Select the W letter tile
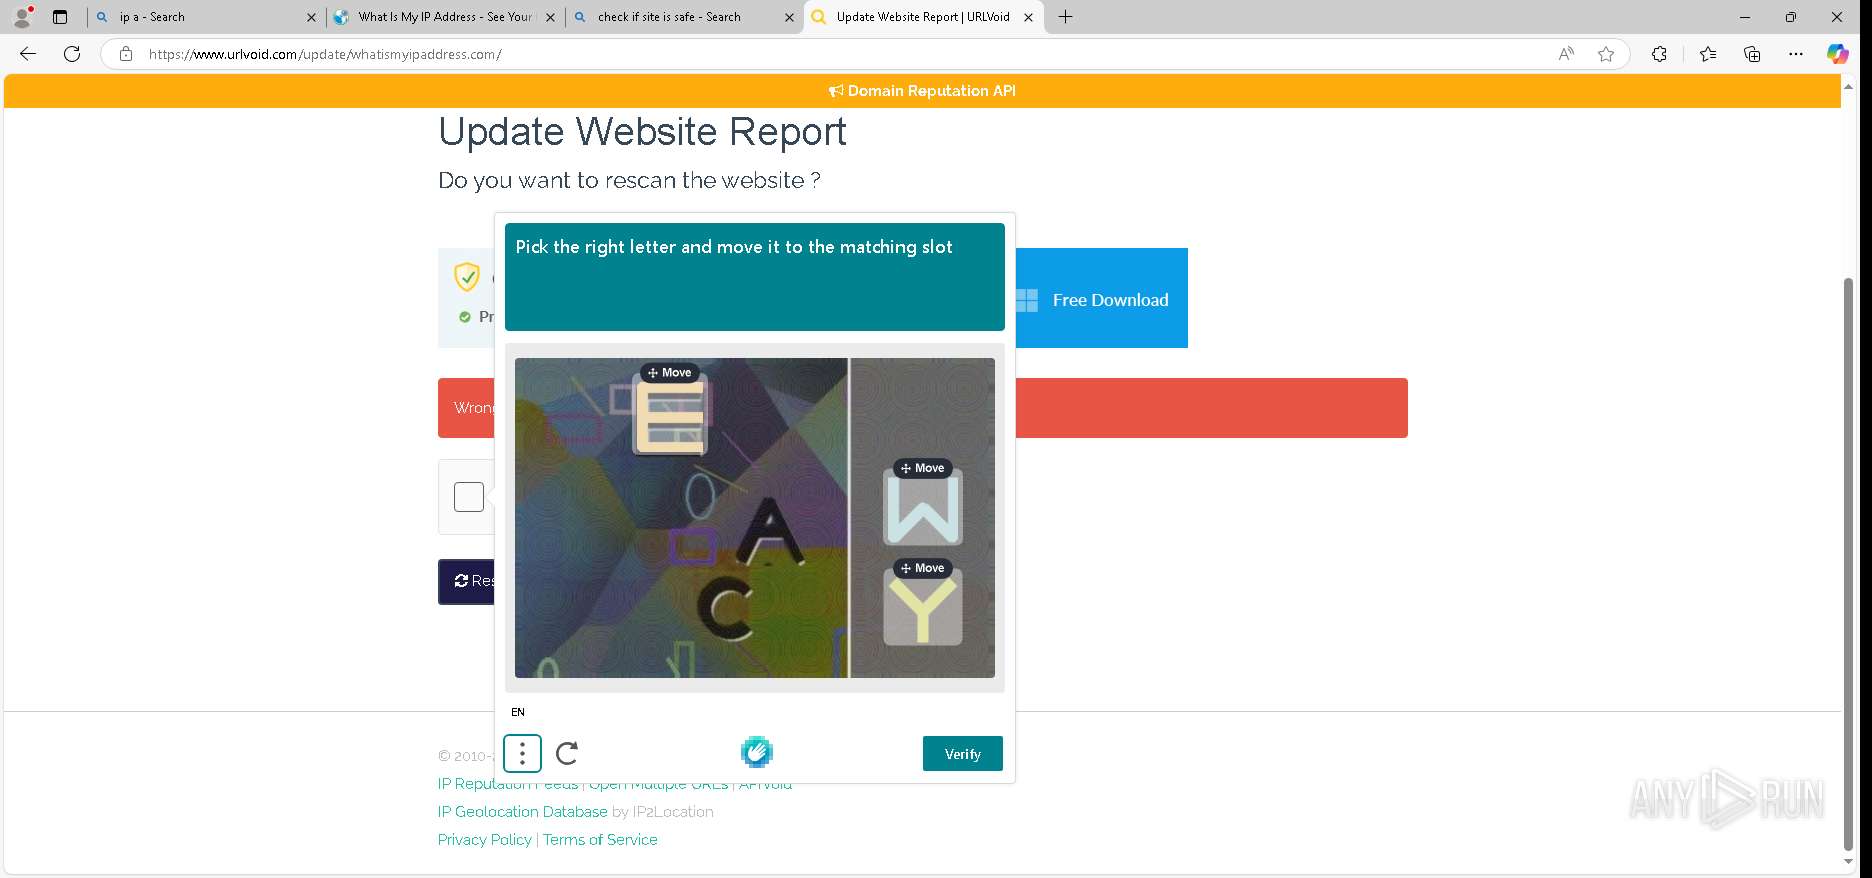The height and width of the screenshot is (878, 1872). tap(922, 508)
